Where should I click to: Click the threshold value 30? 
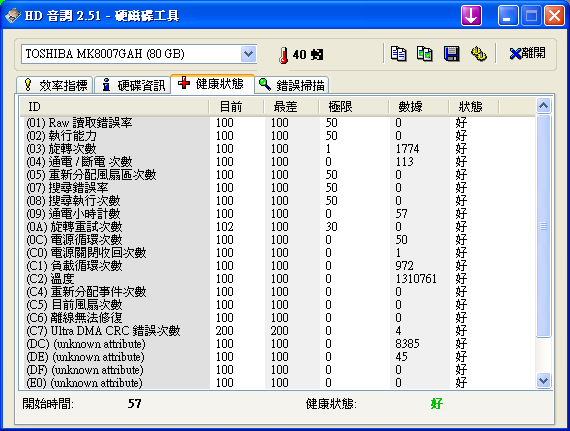coord(332,227)
